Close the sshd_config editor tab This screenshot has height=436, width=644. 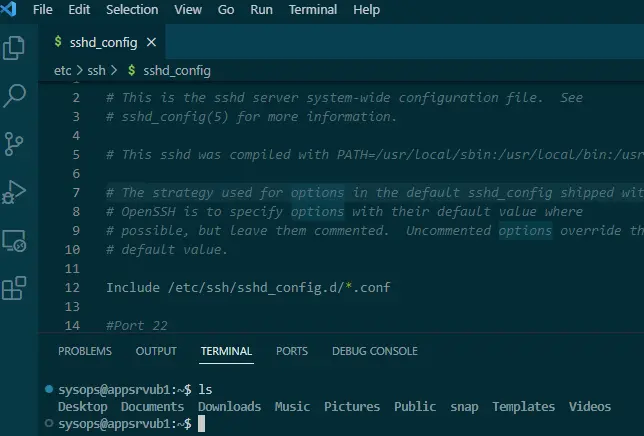point(151,42)
